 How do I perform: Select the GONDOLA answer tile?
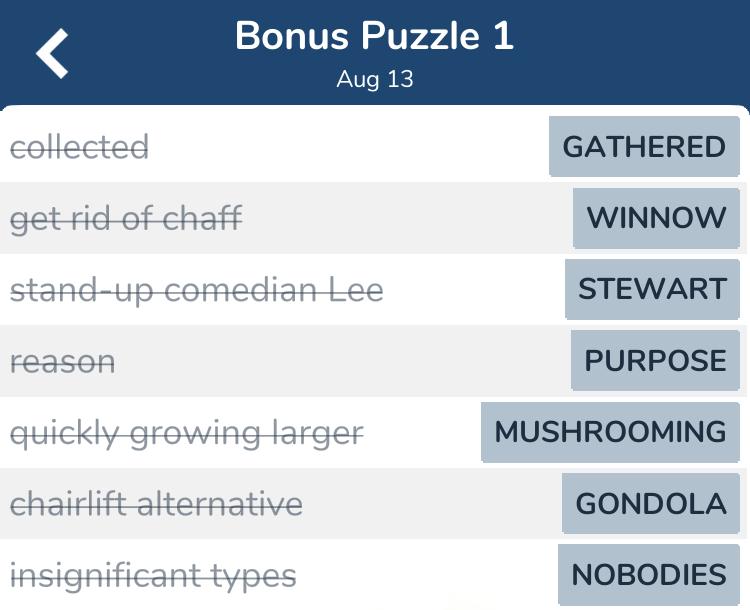click(x=651, y=503)
